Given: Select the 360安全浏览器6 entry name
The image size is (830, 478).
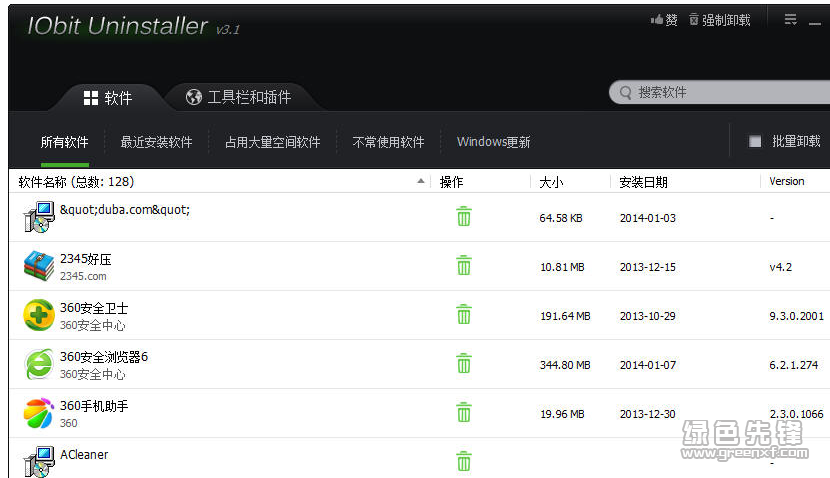Looking at the screenshot, I should pyautogui.click(x=104, y=357).
